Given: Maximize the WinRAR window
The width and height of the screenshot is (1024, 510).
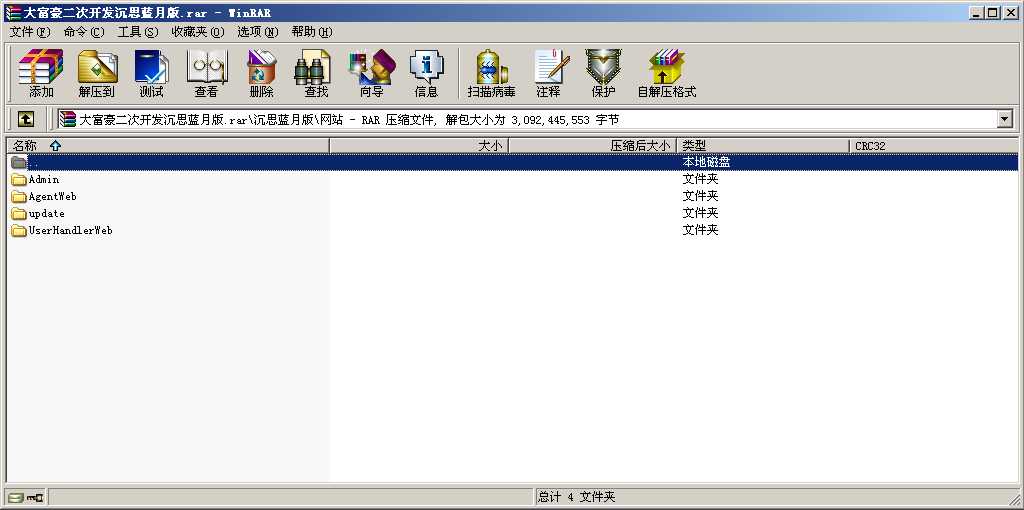Looking at the screenshot, I should pos(993,12).
